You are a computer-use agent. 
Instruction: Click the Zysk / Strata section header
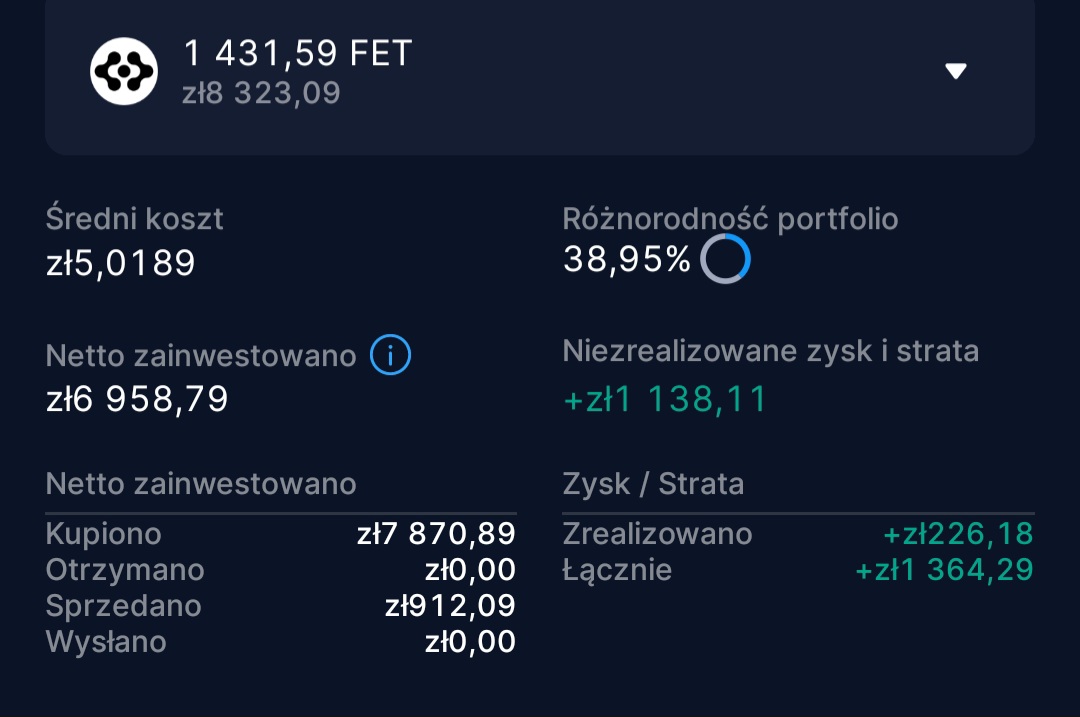point(653,484)
